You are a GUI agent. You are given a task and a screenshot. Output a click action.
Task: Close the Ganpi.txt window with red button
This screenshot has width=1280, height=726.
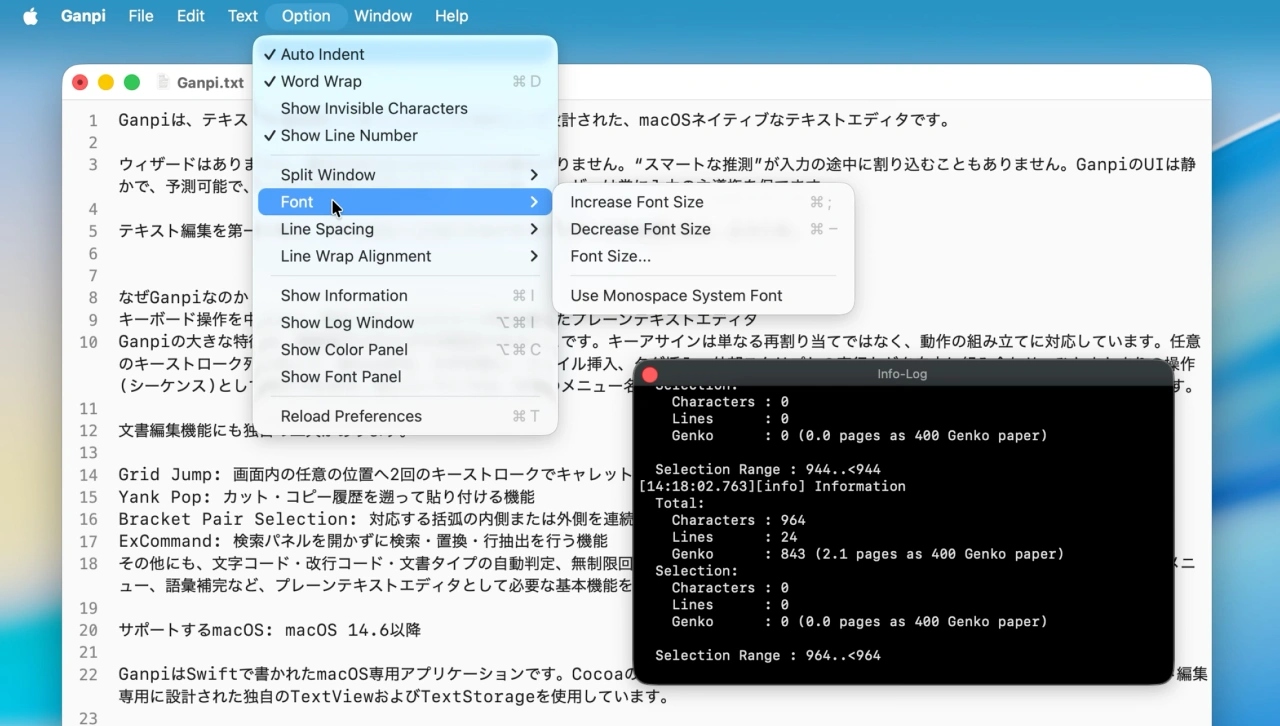(80, 83)
